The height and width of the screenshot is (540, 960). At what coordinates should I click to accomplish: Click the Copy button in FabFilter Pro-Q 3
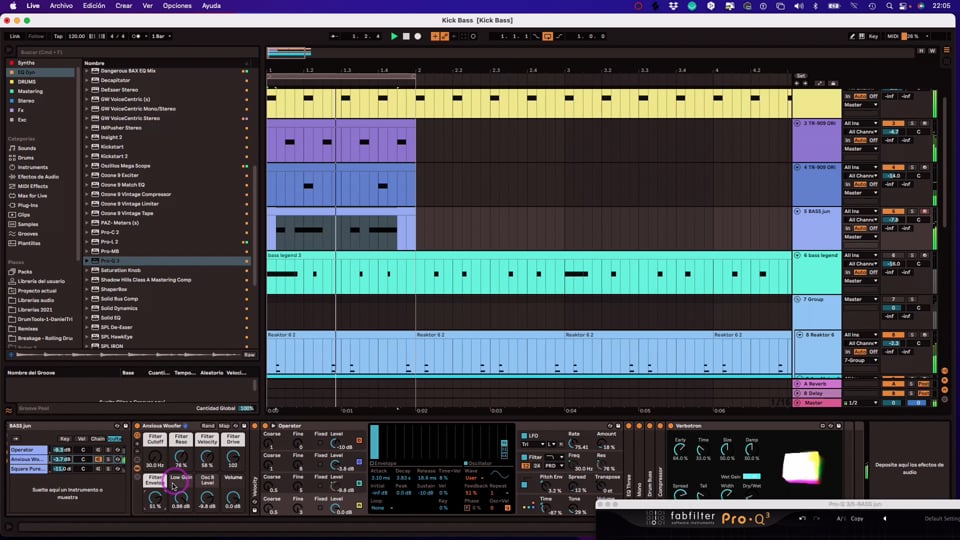click(x=857, y=519)
